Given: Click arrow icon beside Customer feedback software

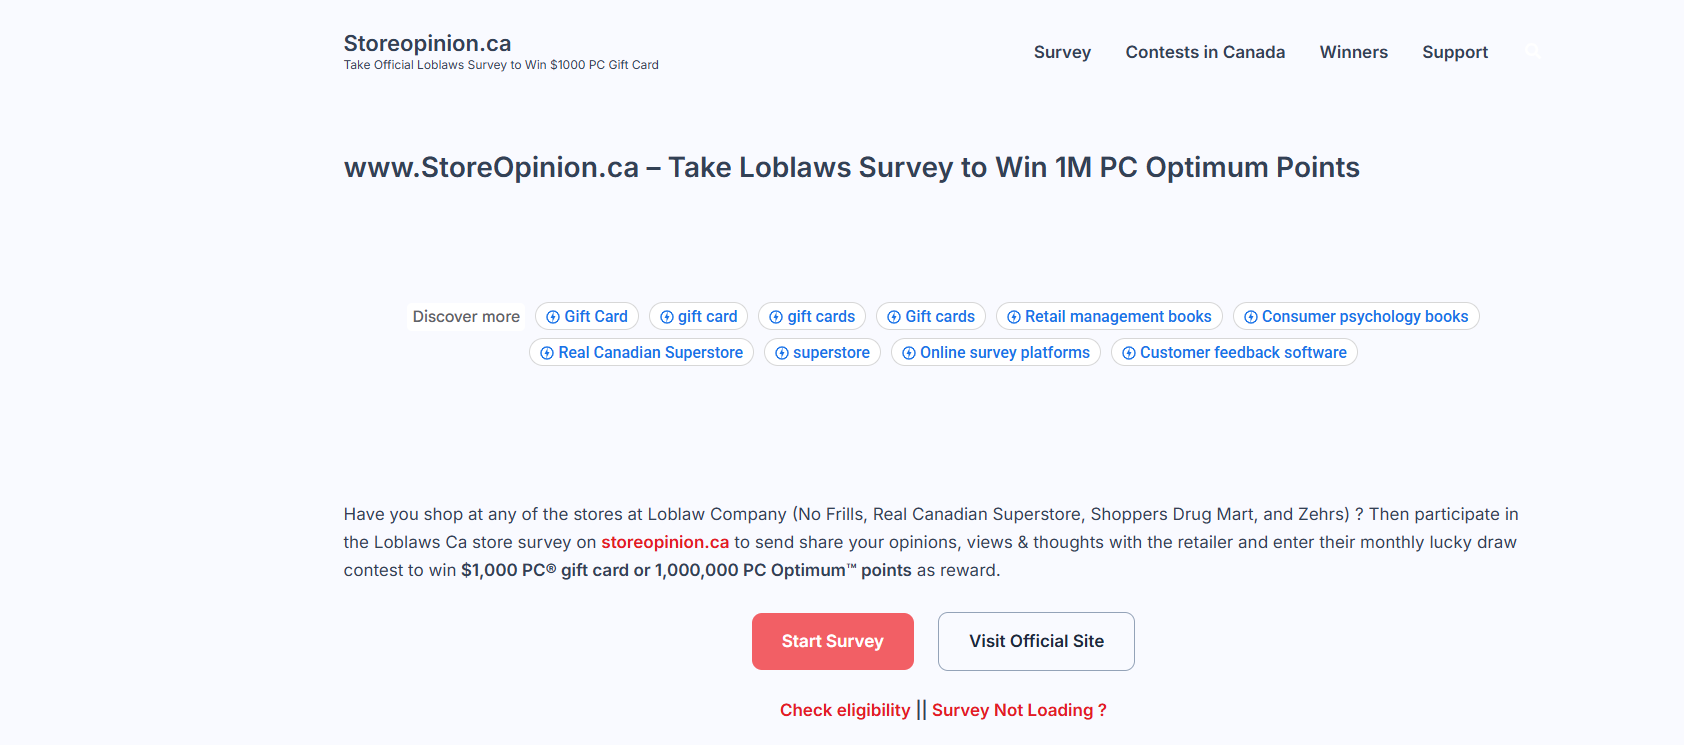Looking at the screenshot, I should [x=1129, y=353].
